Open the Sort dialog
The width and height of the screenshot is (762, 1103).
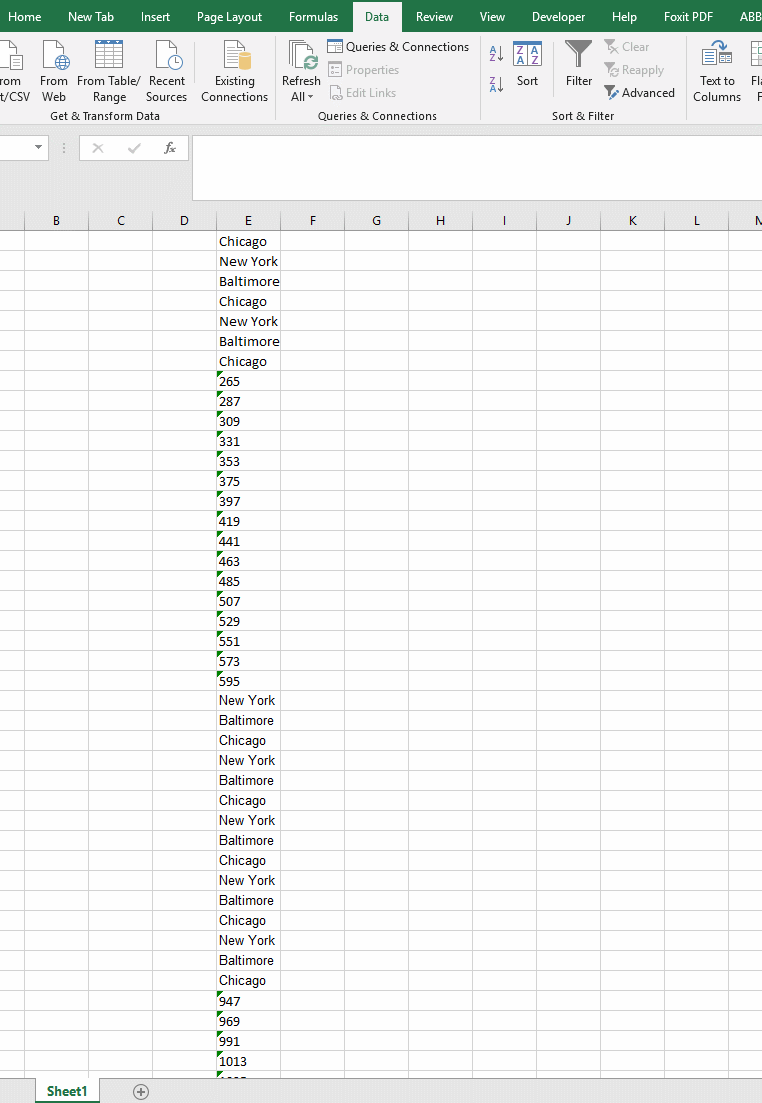(x=527, y=64)
